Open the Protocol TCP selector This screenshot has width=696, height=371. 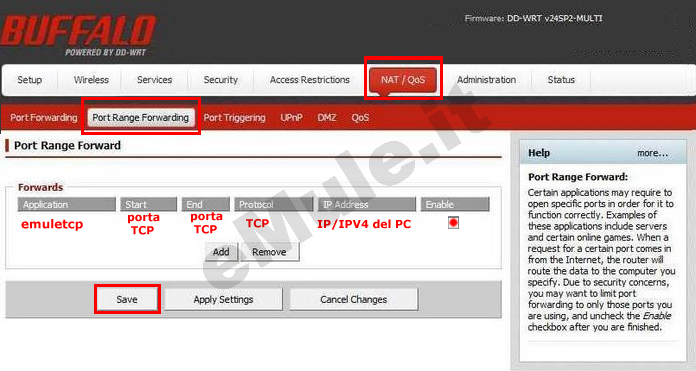coord(257,223)
